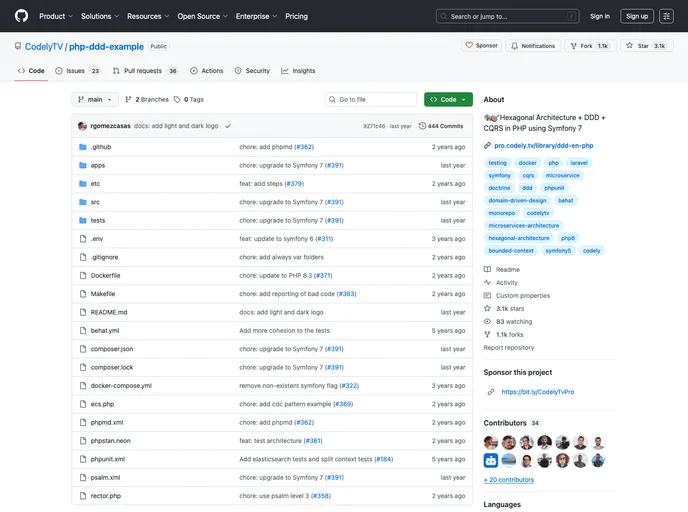Open the CodelyTV owner link
688x512 pixels.
tap(44, 47)
